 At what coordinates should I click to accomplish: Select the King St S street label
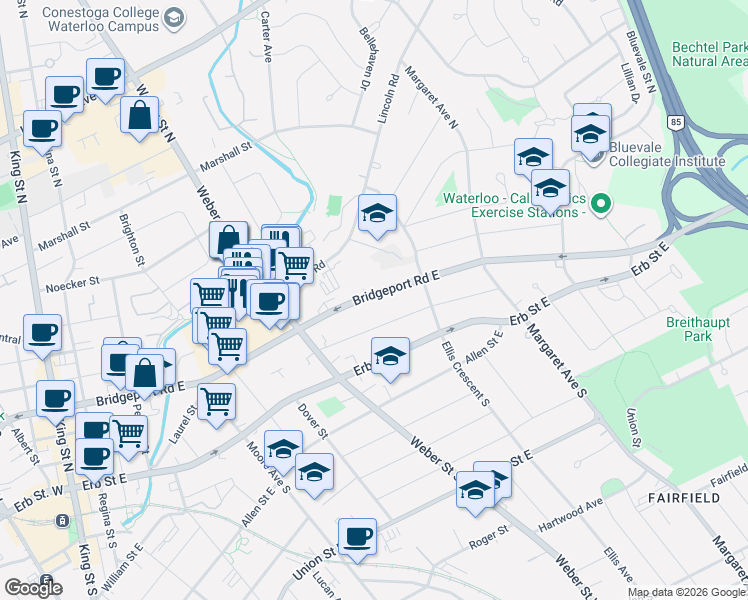pyautogui.click(x=87, y=570)
